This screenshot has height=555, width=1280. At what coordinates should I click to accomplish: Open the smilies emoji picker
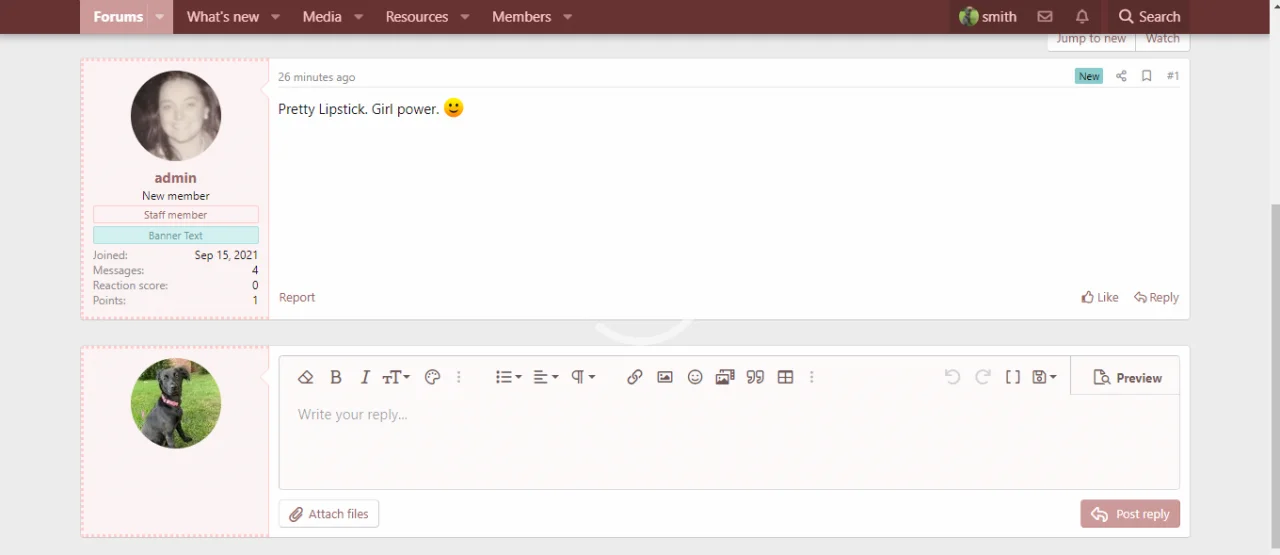coord(694,377)
